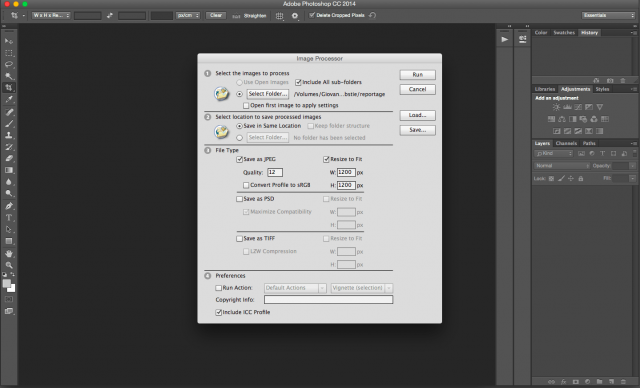This screenshot has height=388, width=640.
Task: Switch to the Color tab
Action: click(541, 33)
